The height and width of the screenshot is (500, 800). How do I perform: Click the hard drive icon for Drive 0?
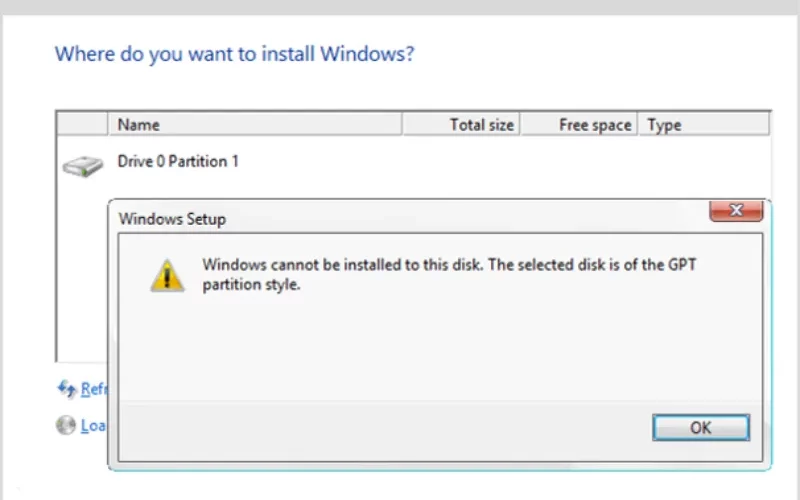(82, 166)
